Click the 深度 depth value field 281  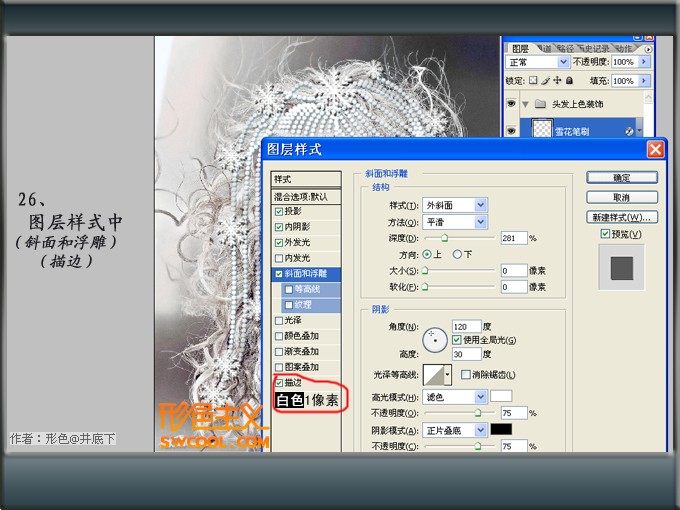(x=514, y=238)
